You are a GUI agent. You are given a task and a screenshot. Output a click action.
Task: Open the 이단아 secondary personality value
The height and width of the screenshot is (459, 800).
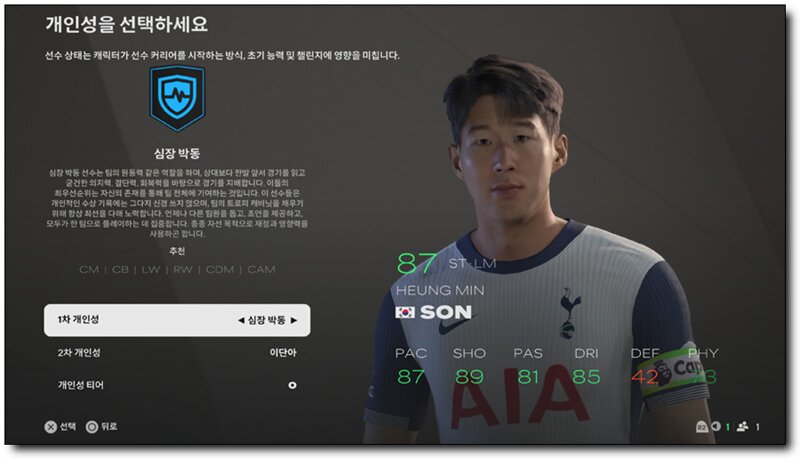click(283, 352)
